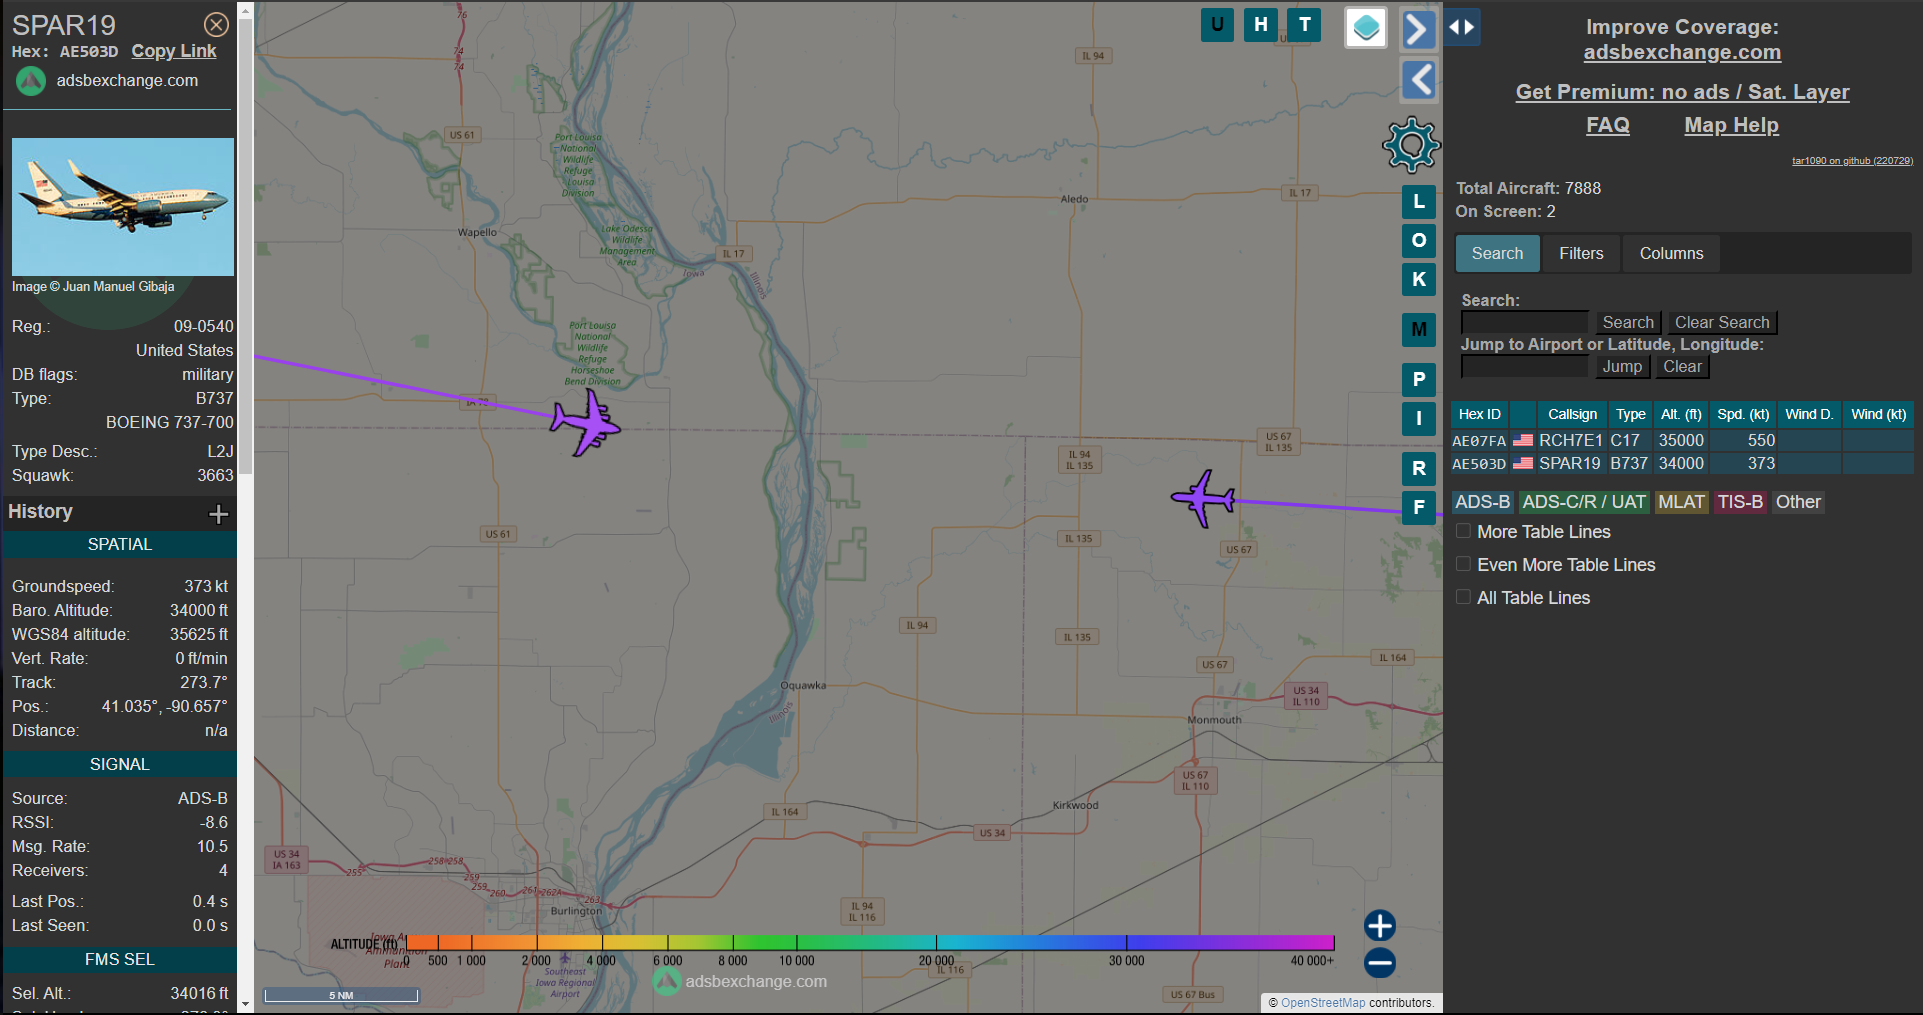
Task: Open the FAQ link
Action: (1608, 125)
